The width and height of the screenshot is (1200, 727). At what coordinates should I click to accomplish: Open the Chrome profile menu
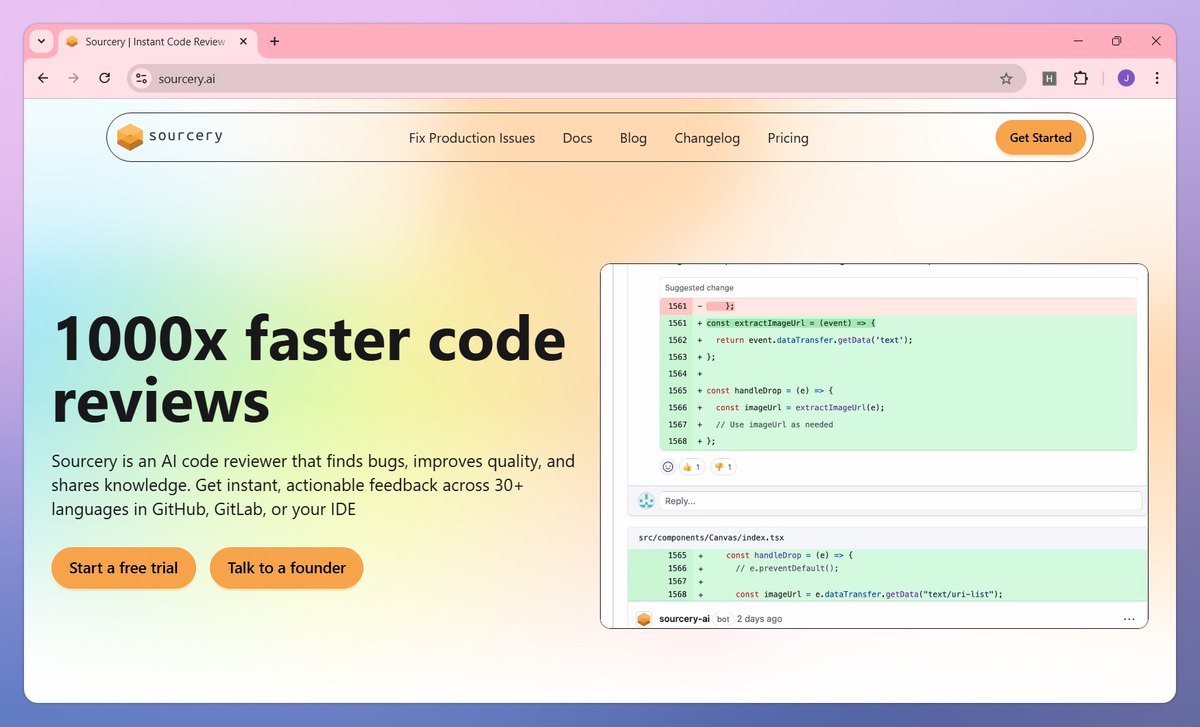[x=1125, y=78]
